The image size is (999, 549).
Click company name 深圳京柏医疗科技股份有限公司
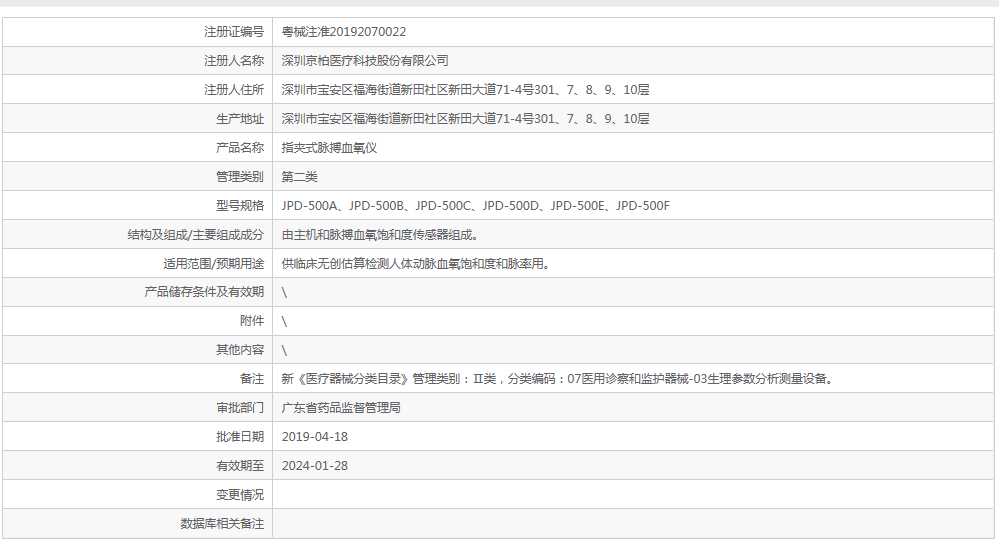[x=365, y=61]
